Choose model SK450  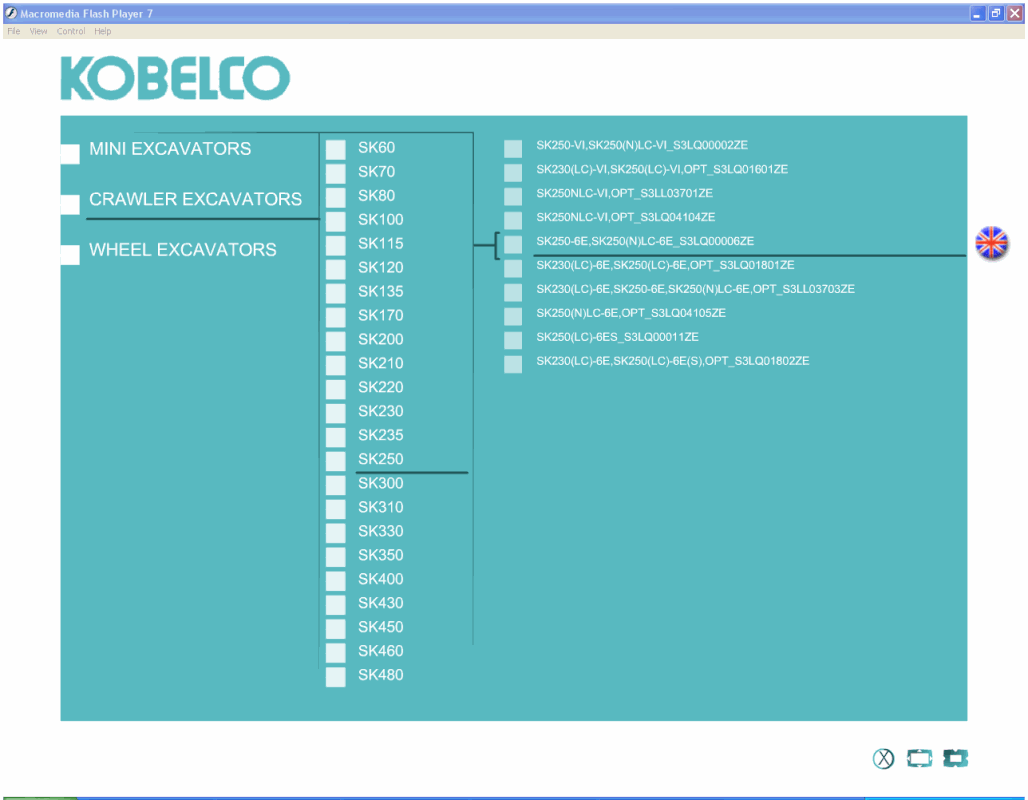[x=380, y=627]
